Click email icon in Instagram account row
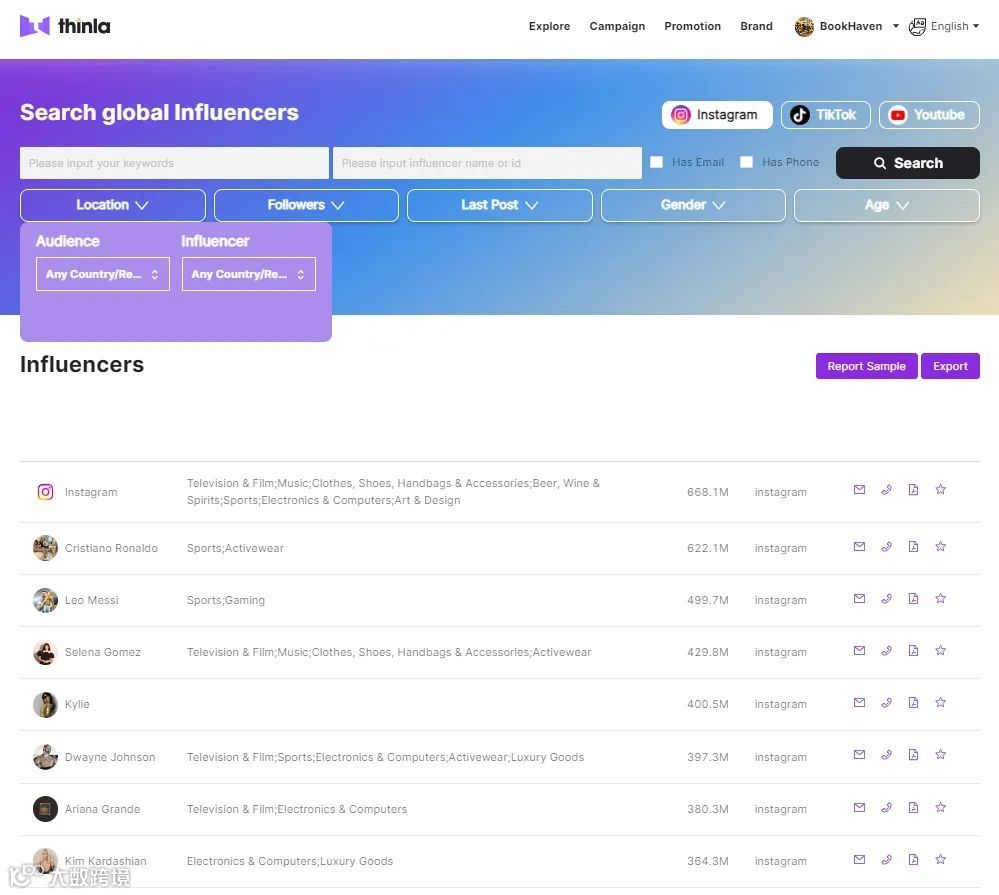Image resolution: width=999 pixels, height=895 pixels. (859, 489)
